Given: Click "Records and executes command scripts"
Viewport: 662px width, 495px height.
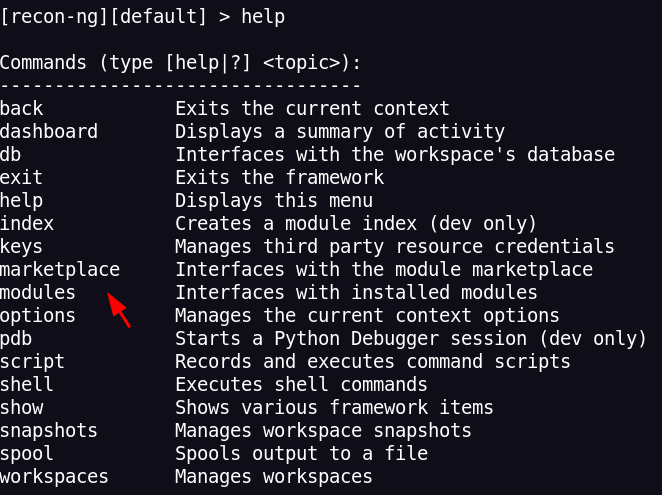Looking at the screenshot, I should [x=373, y=362].
